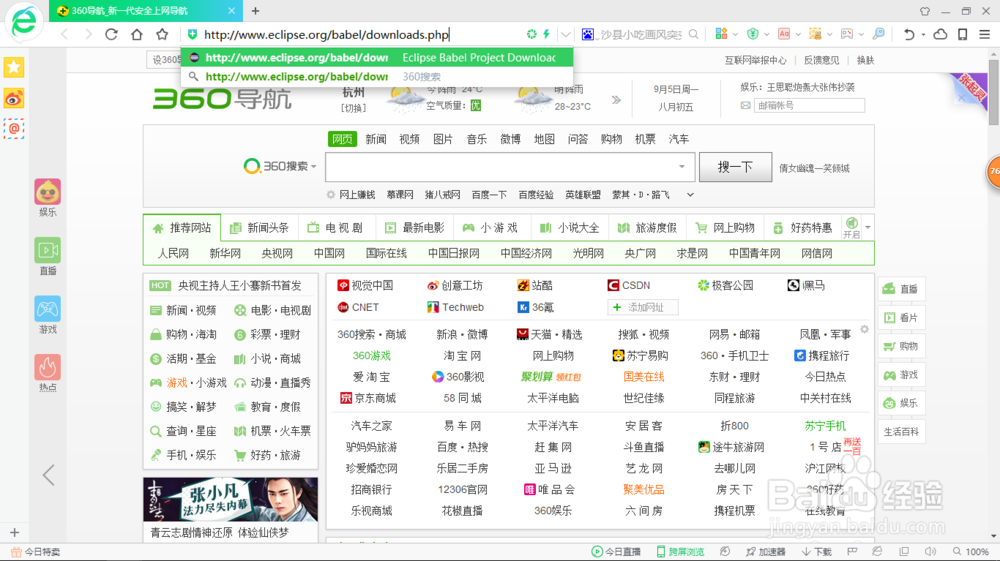Open 下载 downloads in status bar

tap(816, 551)
